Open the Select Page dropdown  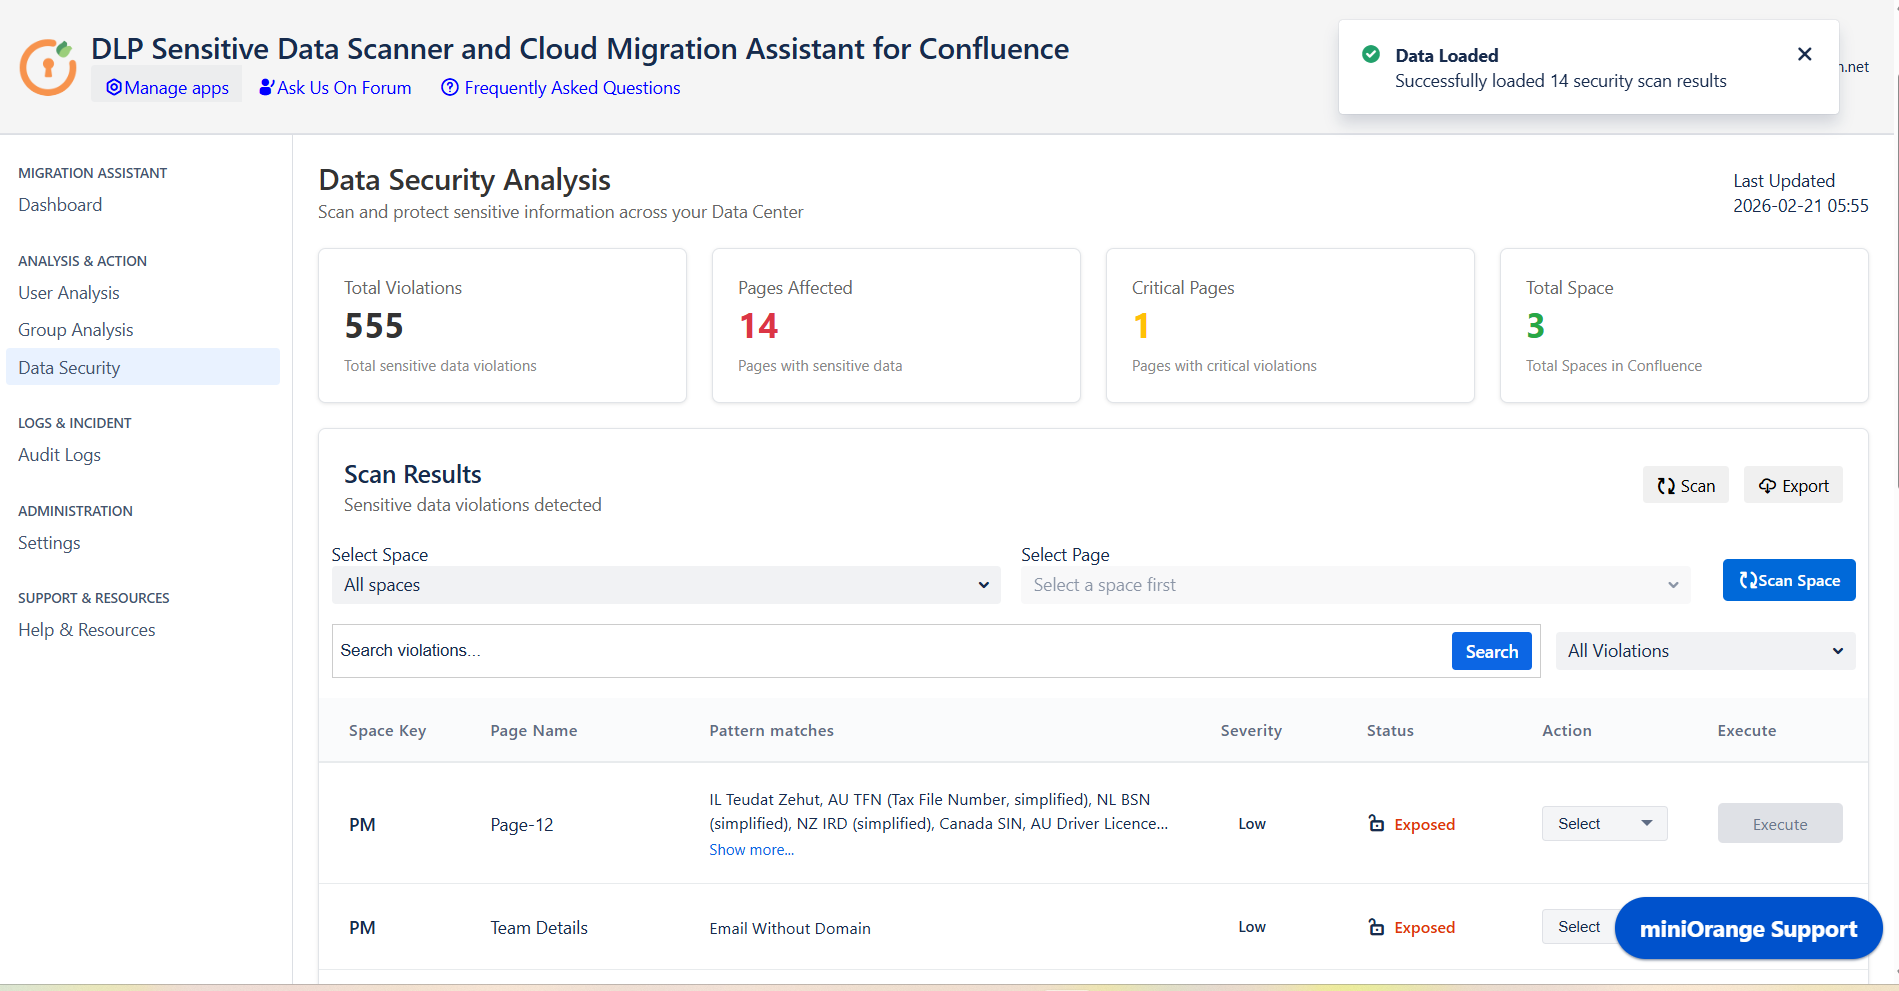(1356, 585)
